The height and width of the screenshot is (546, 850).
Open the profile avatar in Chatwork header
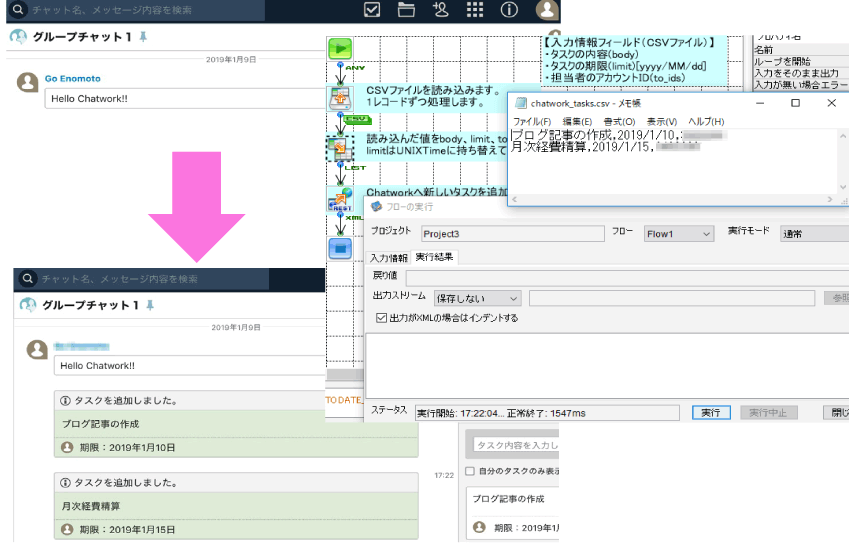[547, 9]
